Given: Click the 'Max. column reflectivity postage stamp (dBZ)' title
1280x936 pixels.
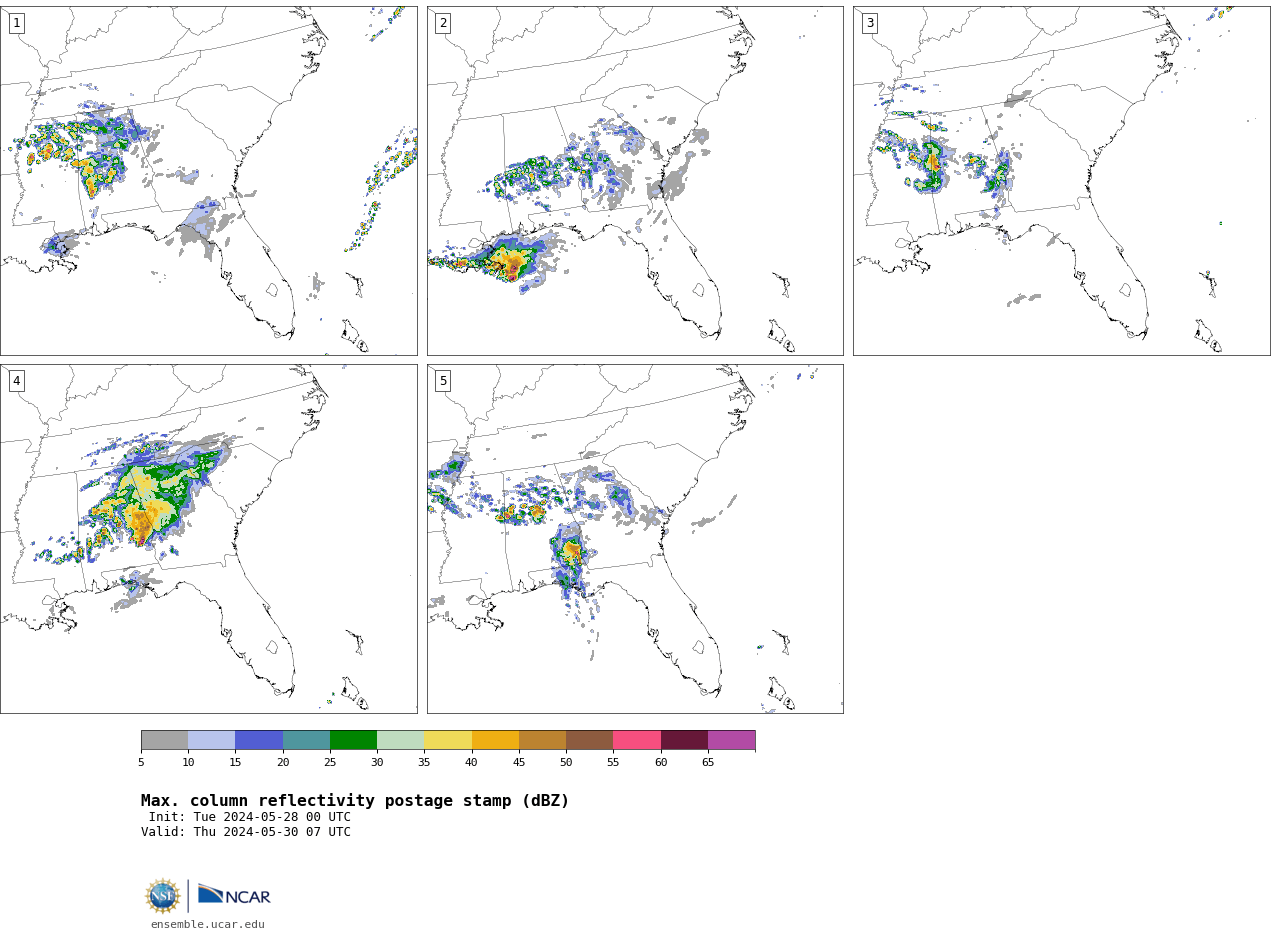Looking at the screenshot, I should pyautogui.click(x=355, y=801).
